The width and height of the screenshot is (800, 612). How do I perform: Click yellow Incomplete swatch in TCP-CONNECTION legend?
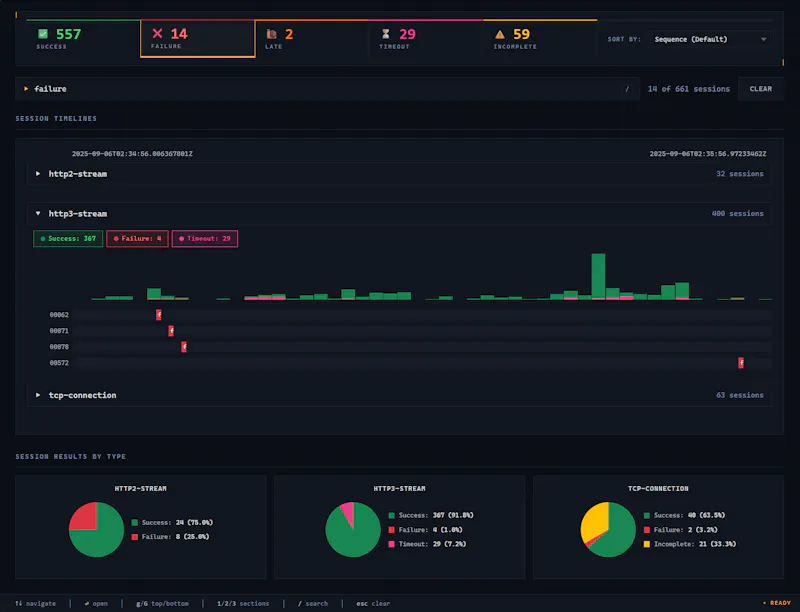(646, 544)
